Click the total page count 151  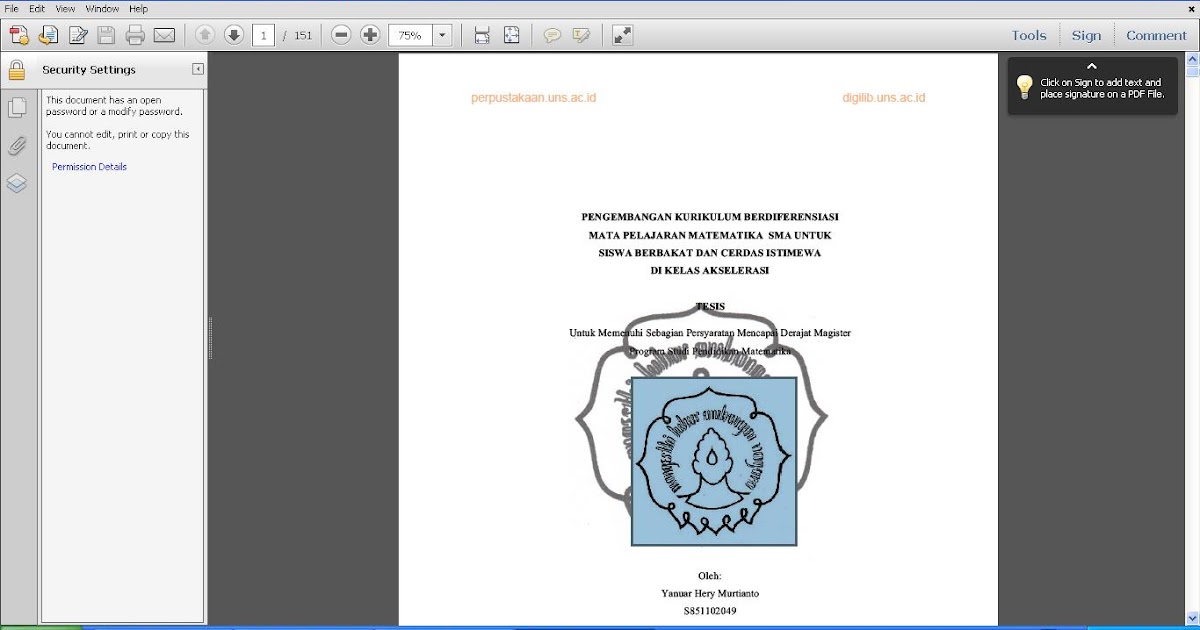[303, 35]
